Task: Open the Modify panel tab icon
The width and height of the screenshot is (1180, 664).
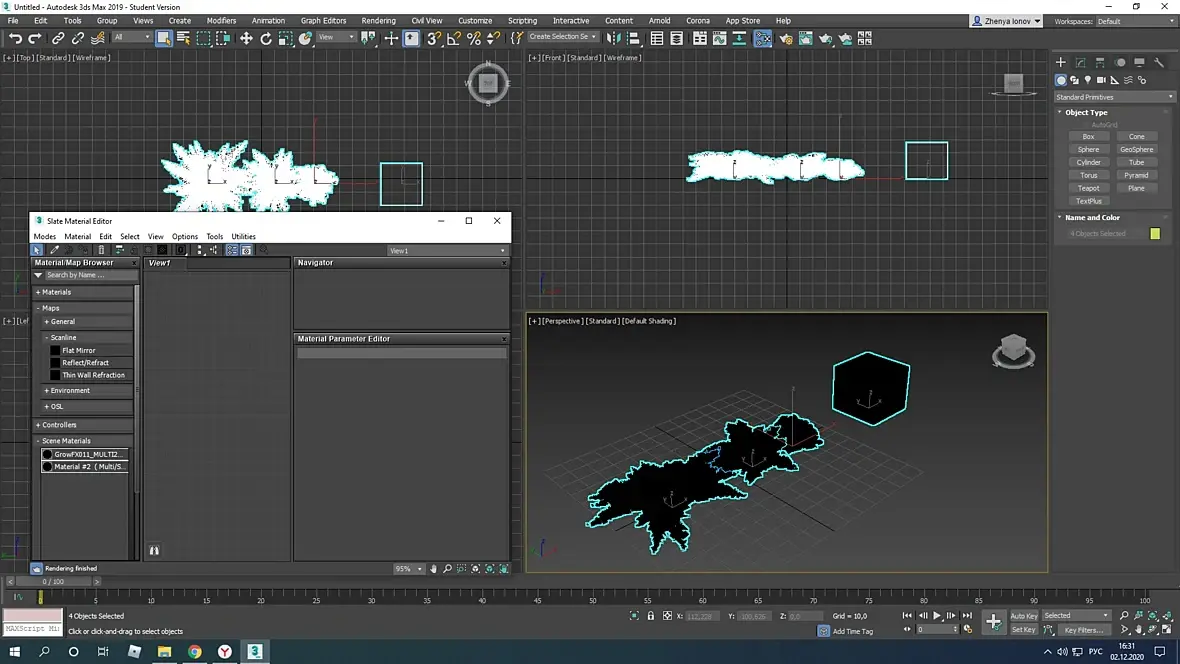Action: [x=1080, y=63]
